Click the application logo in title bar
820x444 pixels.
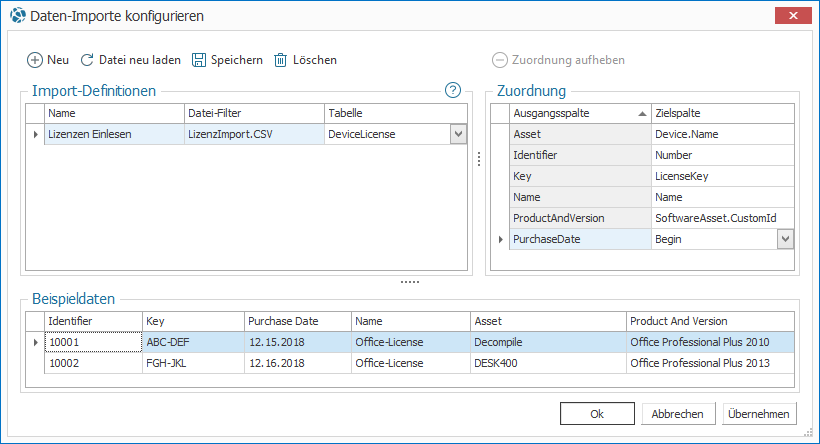(x=16, y=16)
